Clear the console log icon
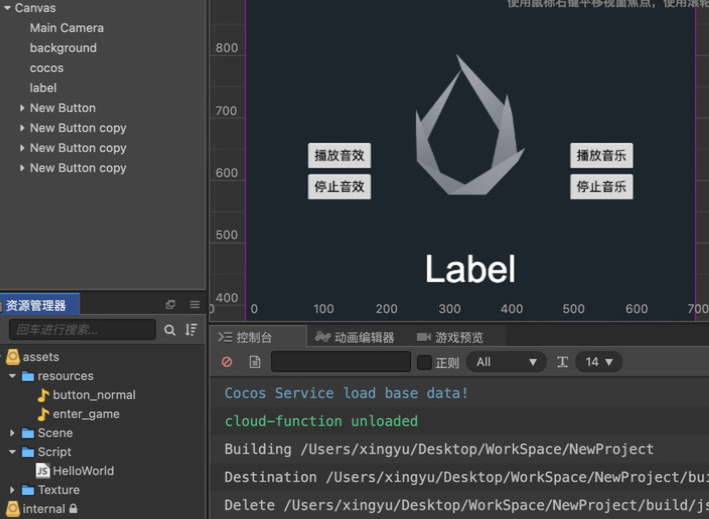The height and width of the screenshot is (519, 709). click(227, 362)
